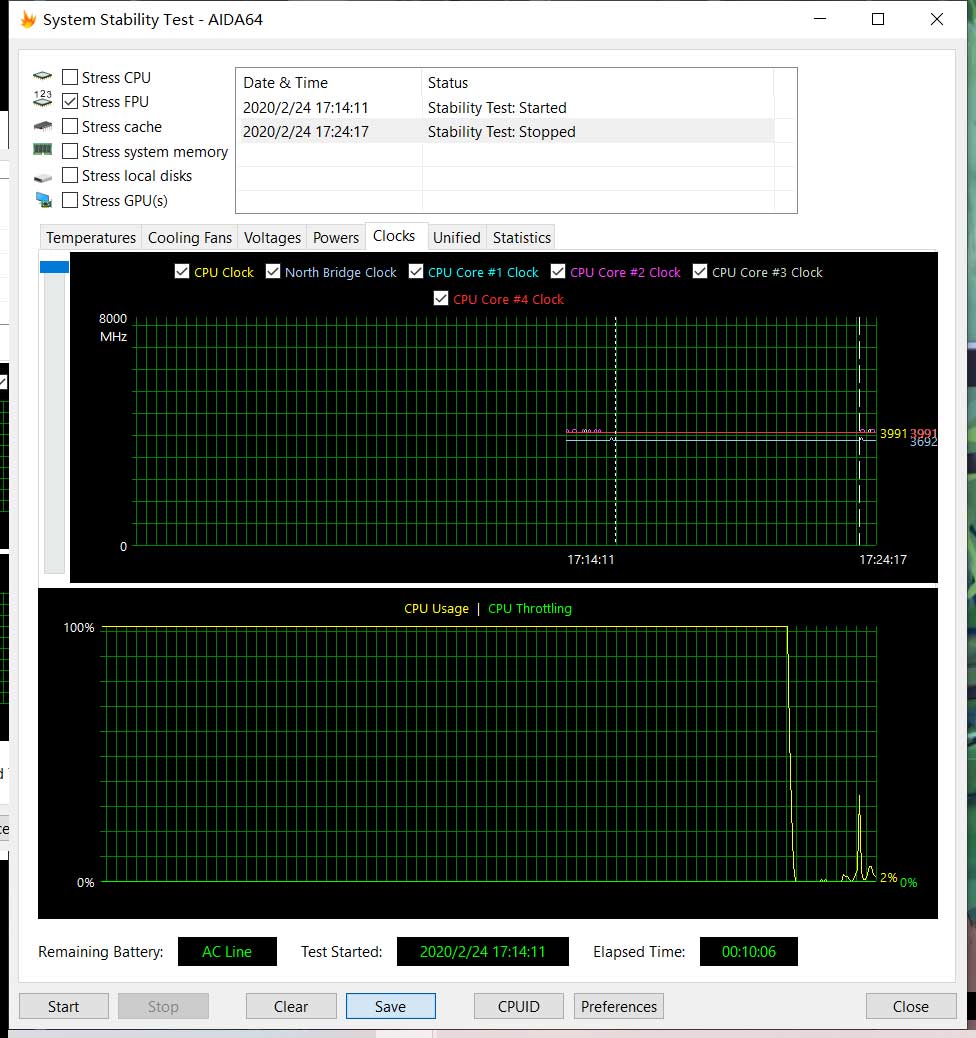This screenshot has width=976, height=1038.
Task: Enable the Stress cache checkbox
Action: pos(70,126)
